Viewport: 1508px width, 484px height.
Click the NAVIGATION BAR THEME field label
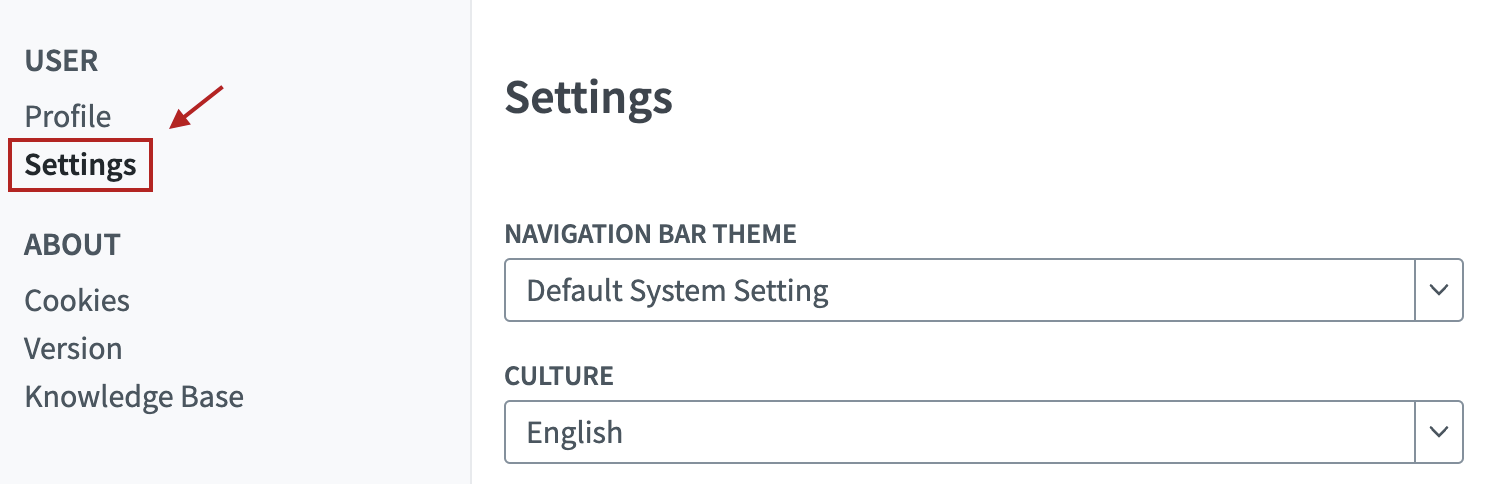pos(650,235)
